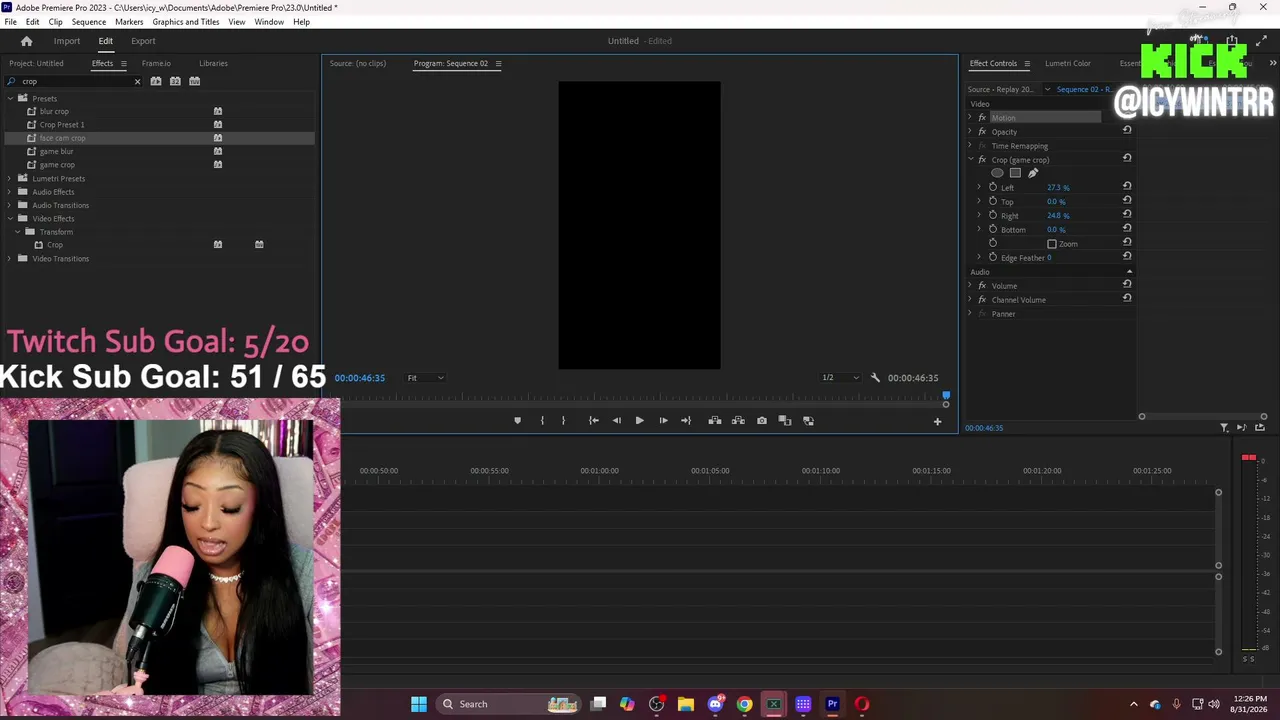The width and height of the screenshot is (1280, 720).
Task: Open the Markers menu
Action: tap(129, 22)
